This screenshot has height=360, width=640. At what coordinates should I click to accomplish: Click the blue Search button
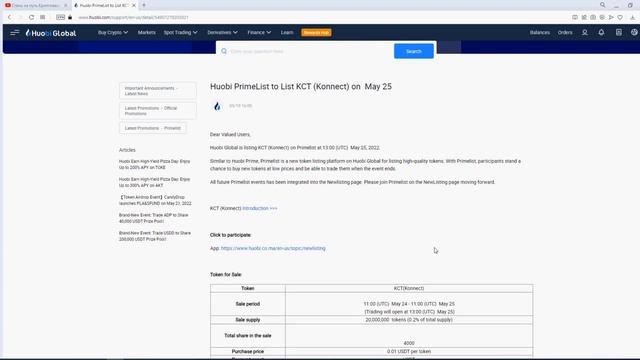pos(413,51)
